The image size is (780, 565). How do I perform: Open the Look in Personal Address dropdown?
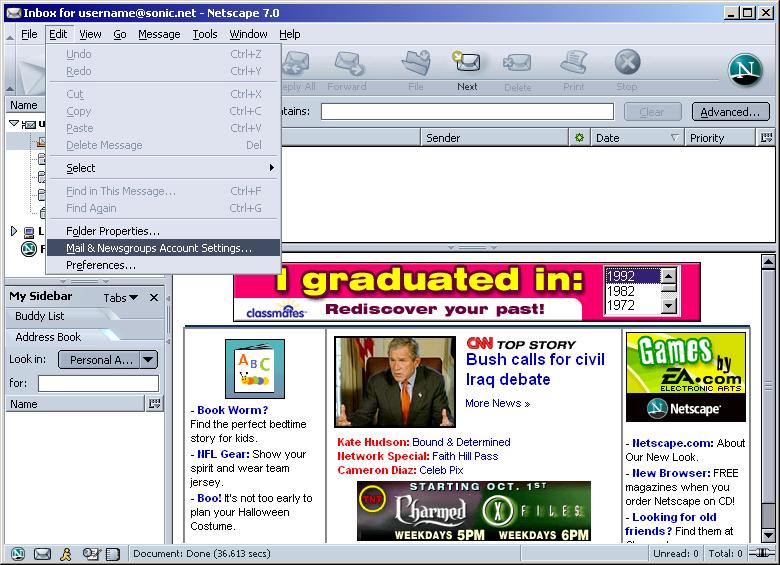coord(108,360)
